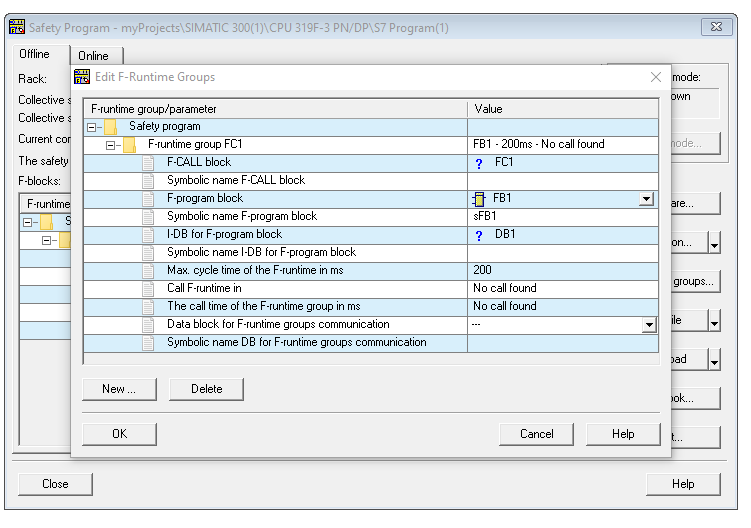Click the call time row document icon
This screenshot has height=528, width=751.
pyautogui.click(x=148, y=307)
